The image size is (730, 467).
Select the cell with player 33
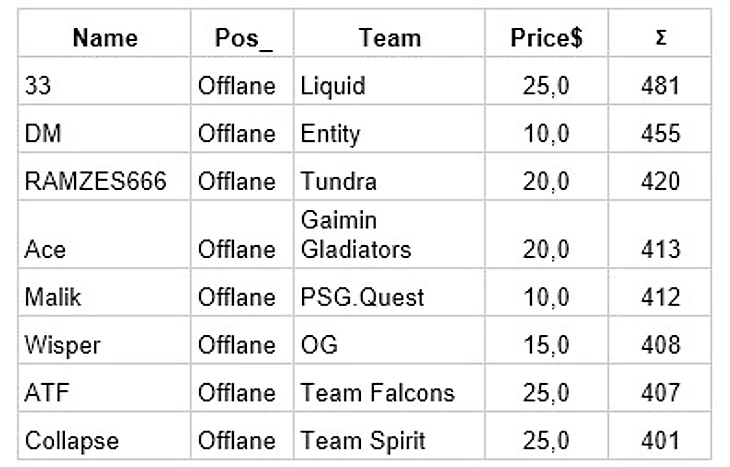click(40, 86)
